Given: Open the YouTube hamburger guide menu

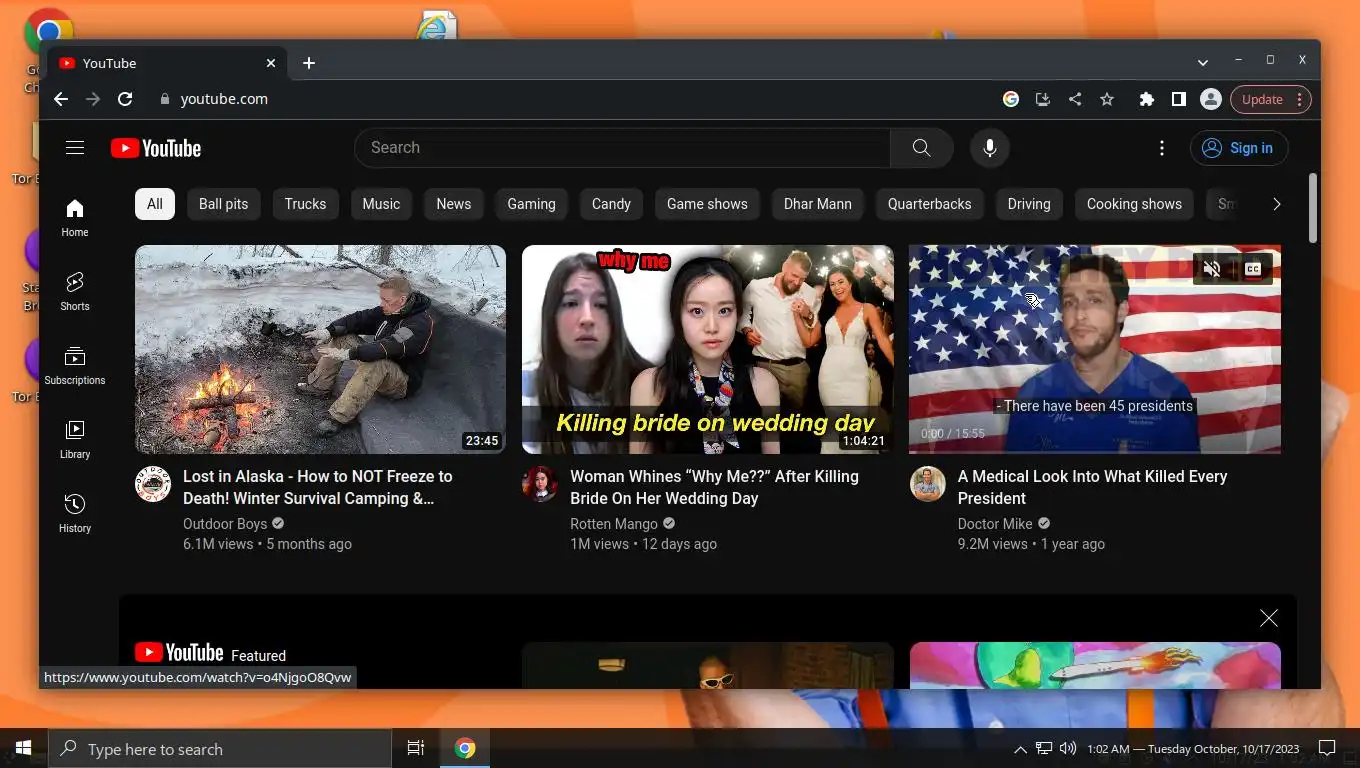Looking at the screenshot, I should [75, 148].
